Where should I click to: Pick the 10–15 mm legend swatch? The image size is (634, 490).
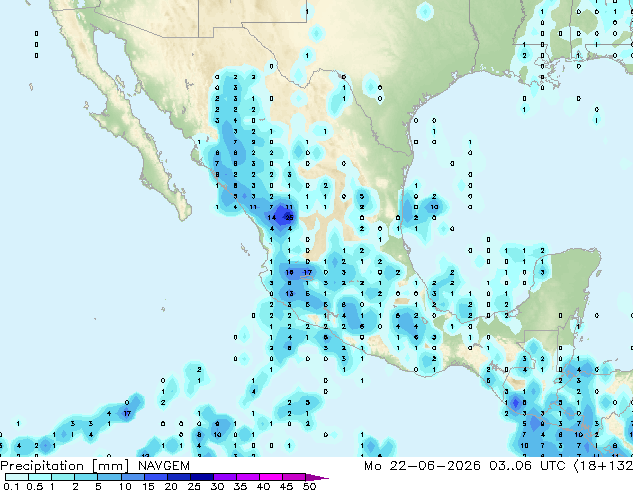coord(132,477)
